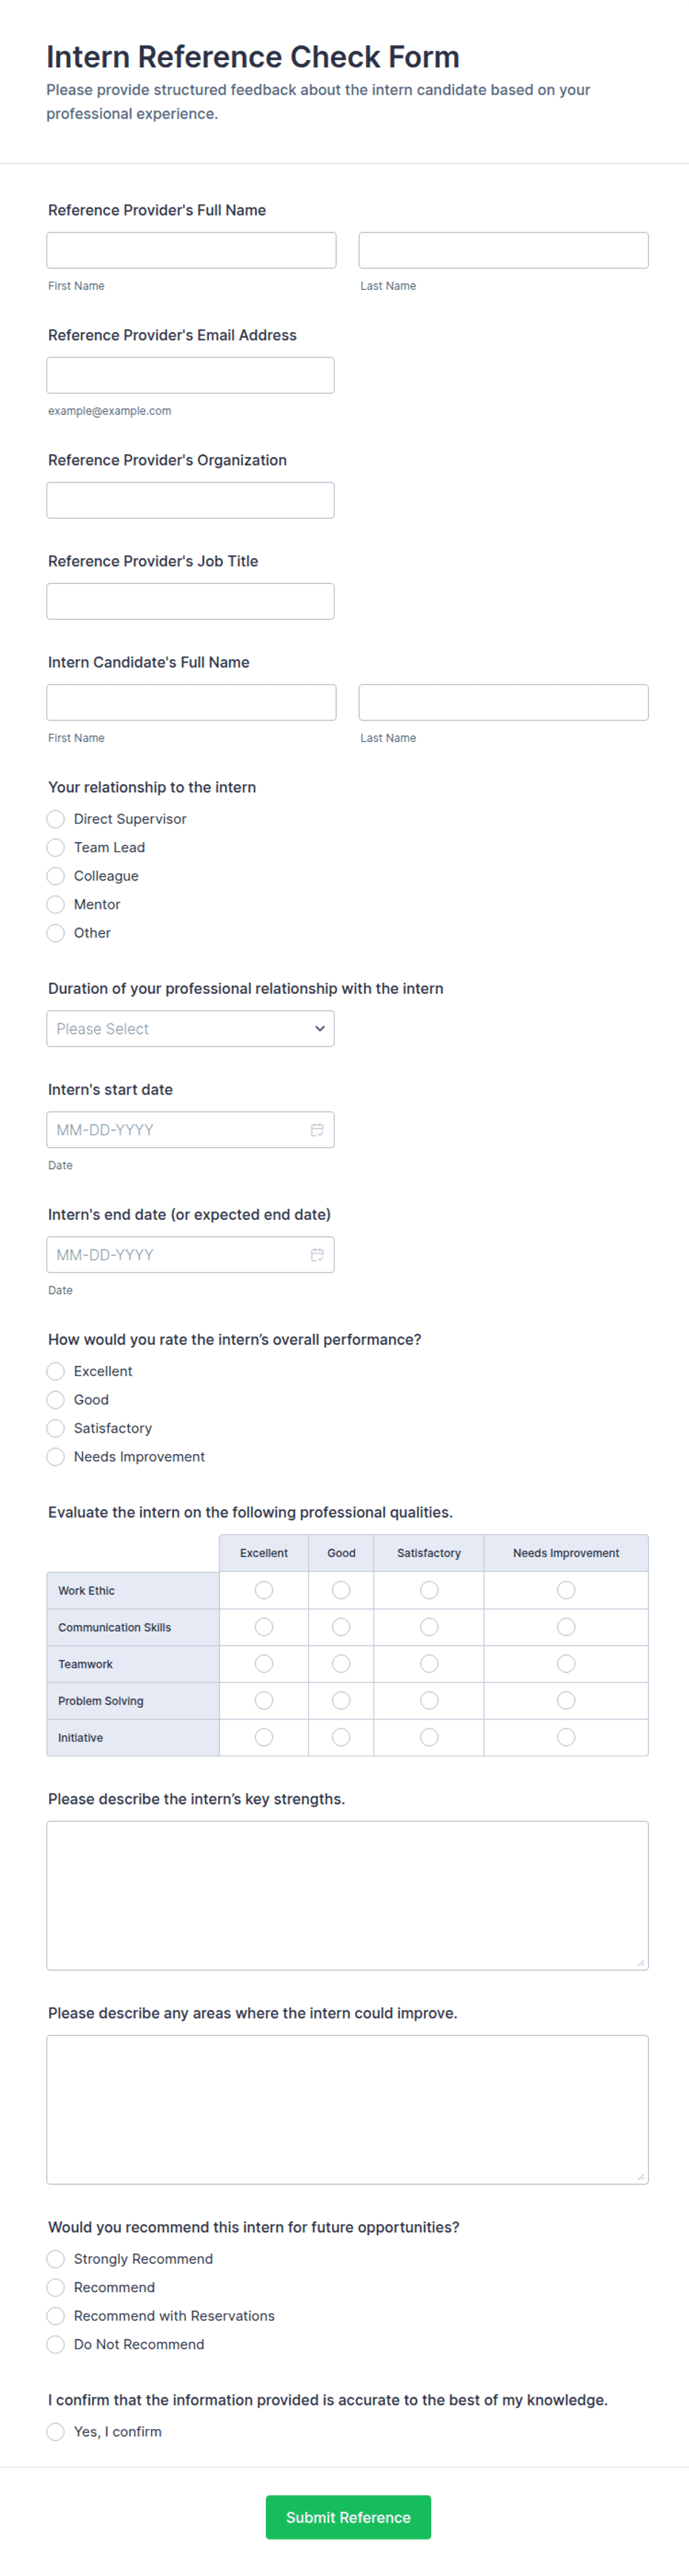Rate Communication Skills as Good
The width and height of the screenshot is (689, 2576).
(341, 1627)
